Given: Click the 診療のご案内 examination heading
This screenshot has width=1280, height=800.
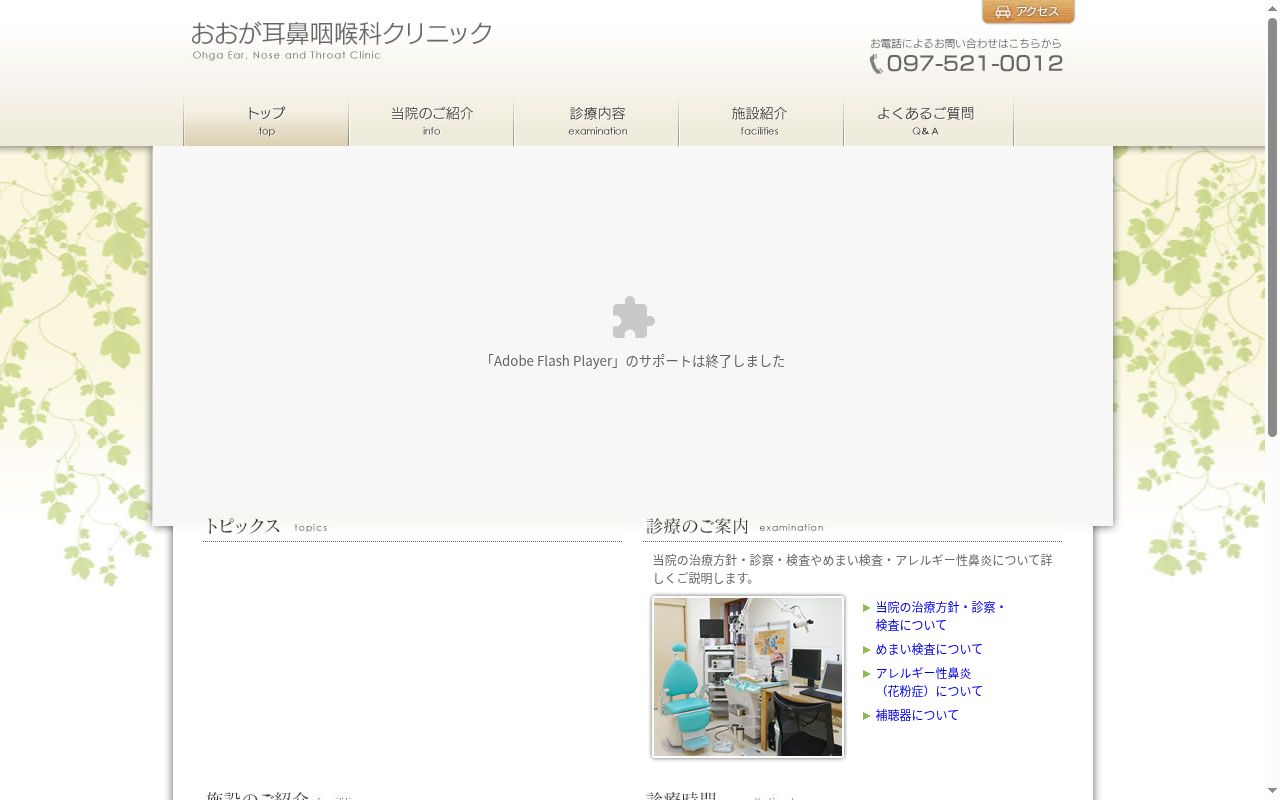Looking at the screenshot, I should click(735, 526).
